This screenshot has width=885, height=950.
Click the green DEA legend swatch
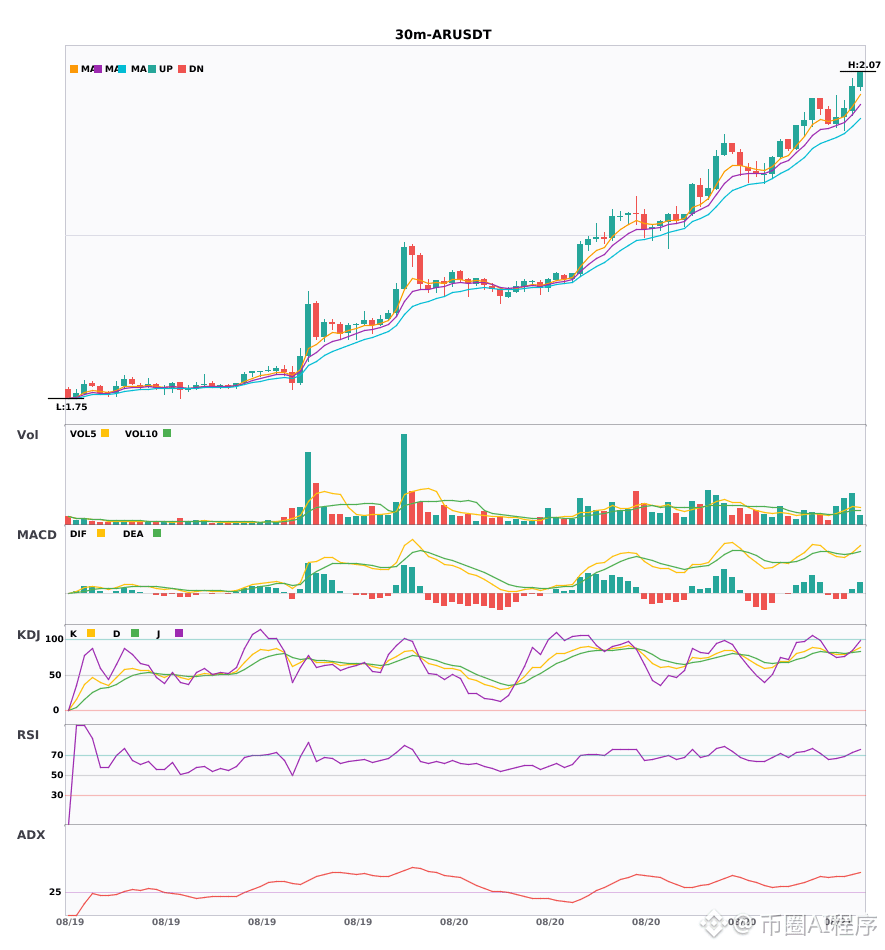(x=157, y=533)
